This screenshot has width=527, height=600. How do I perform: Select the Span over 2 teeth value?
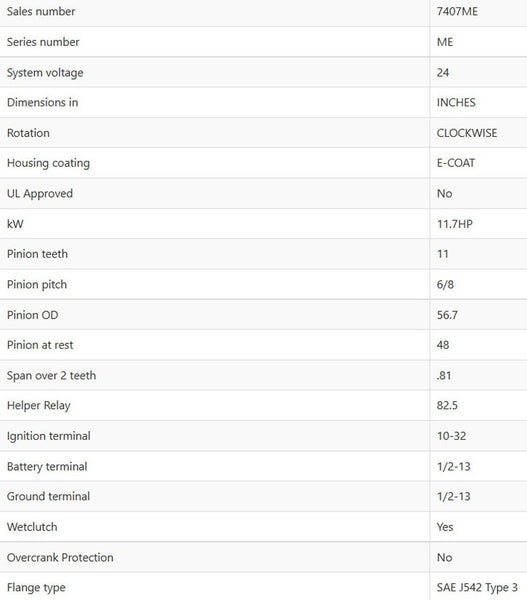[x=444, y=375]
